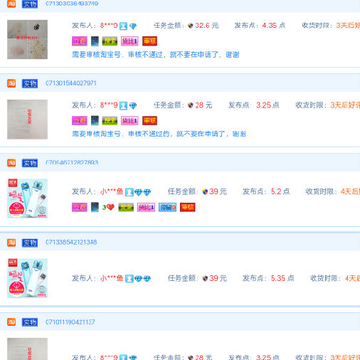Click the magenta 立刻 badge in the 32.6 元 task
The width and height of the screenshot is (360, 360).
click(79, 41)
